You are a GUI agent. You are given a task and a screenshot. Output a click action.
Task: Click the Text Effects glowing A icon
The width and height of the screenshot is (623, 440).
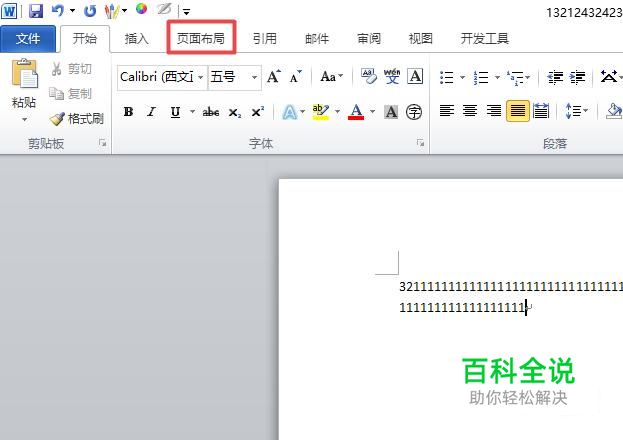[x=290, y=112]
